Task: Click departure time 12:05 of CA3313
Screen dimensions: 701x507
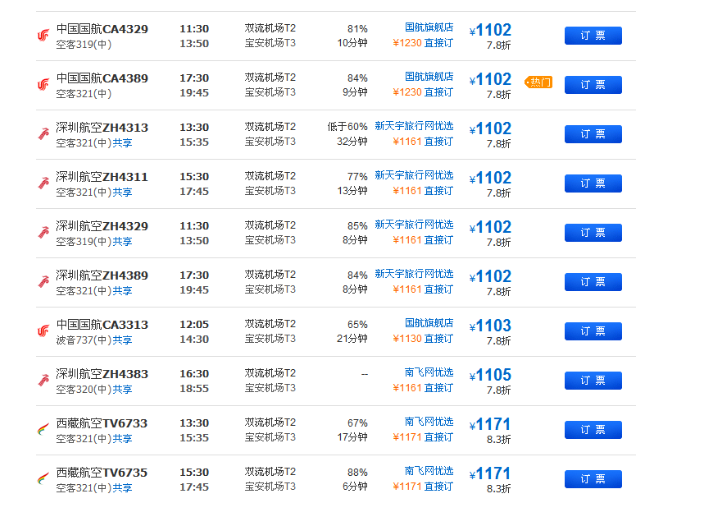Action: point(194,325)
